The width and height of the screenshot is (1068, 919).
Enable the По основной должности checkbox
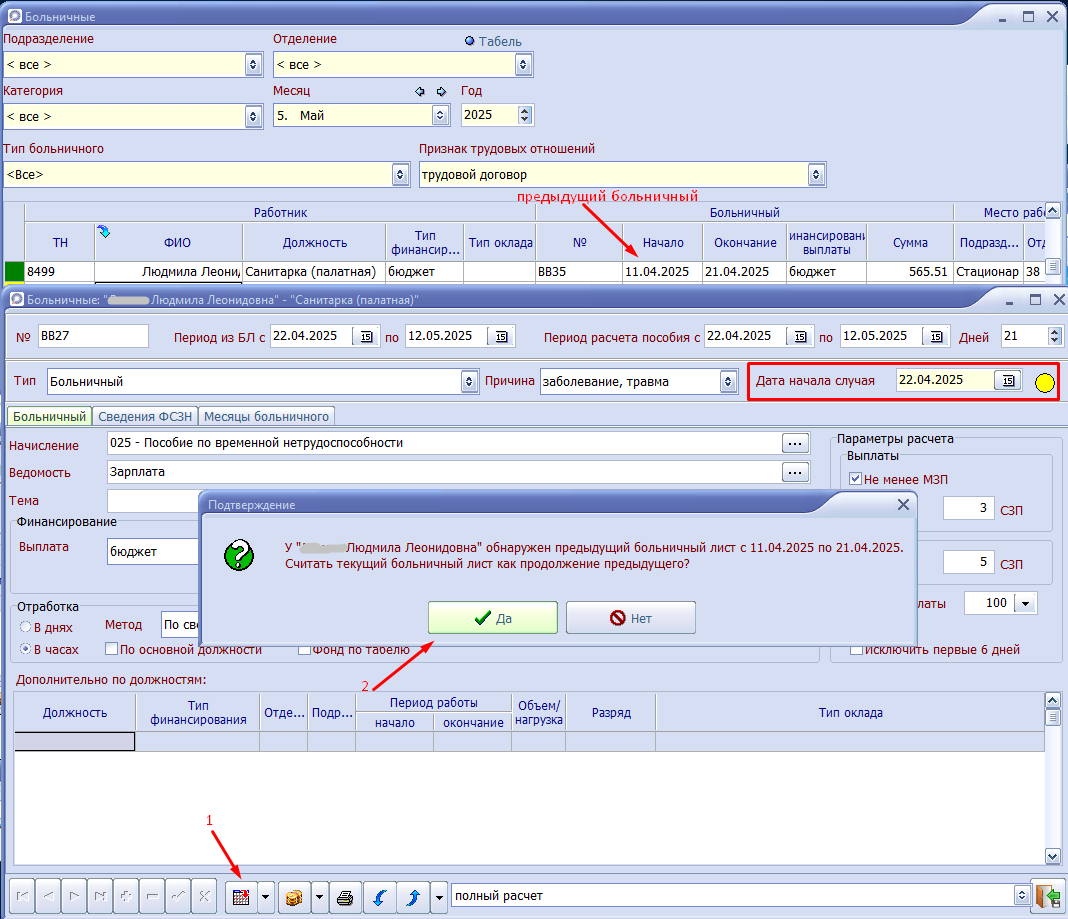(x=112, y=649)
